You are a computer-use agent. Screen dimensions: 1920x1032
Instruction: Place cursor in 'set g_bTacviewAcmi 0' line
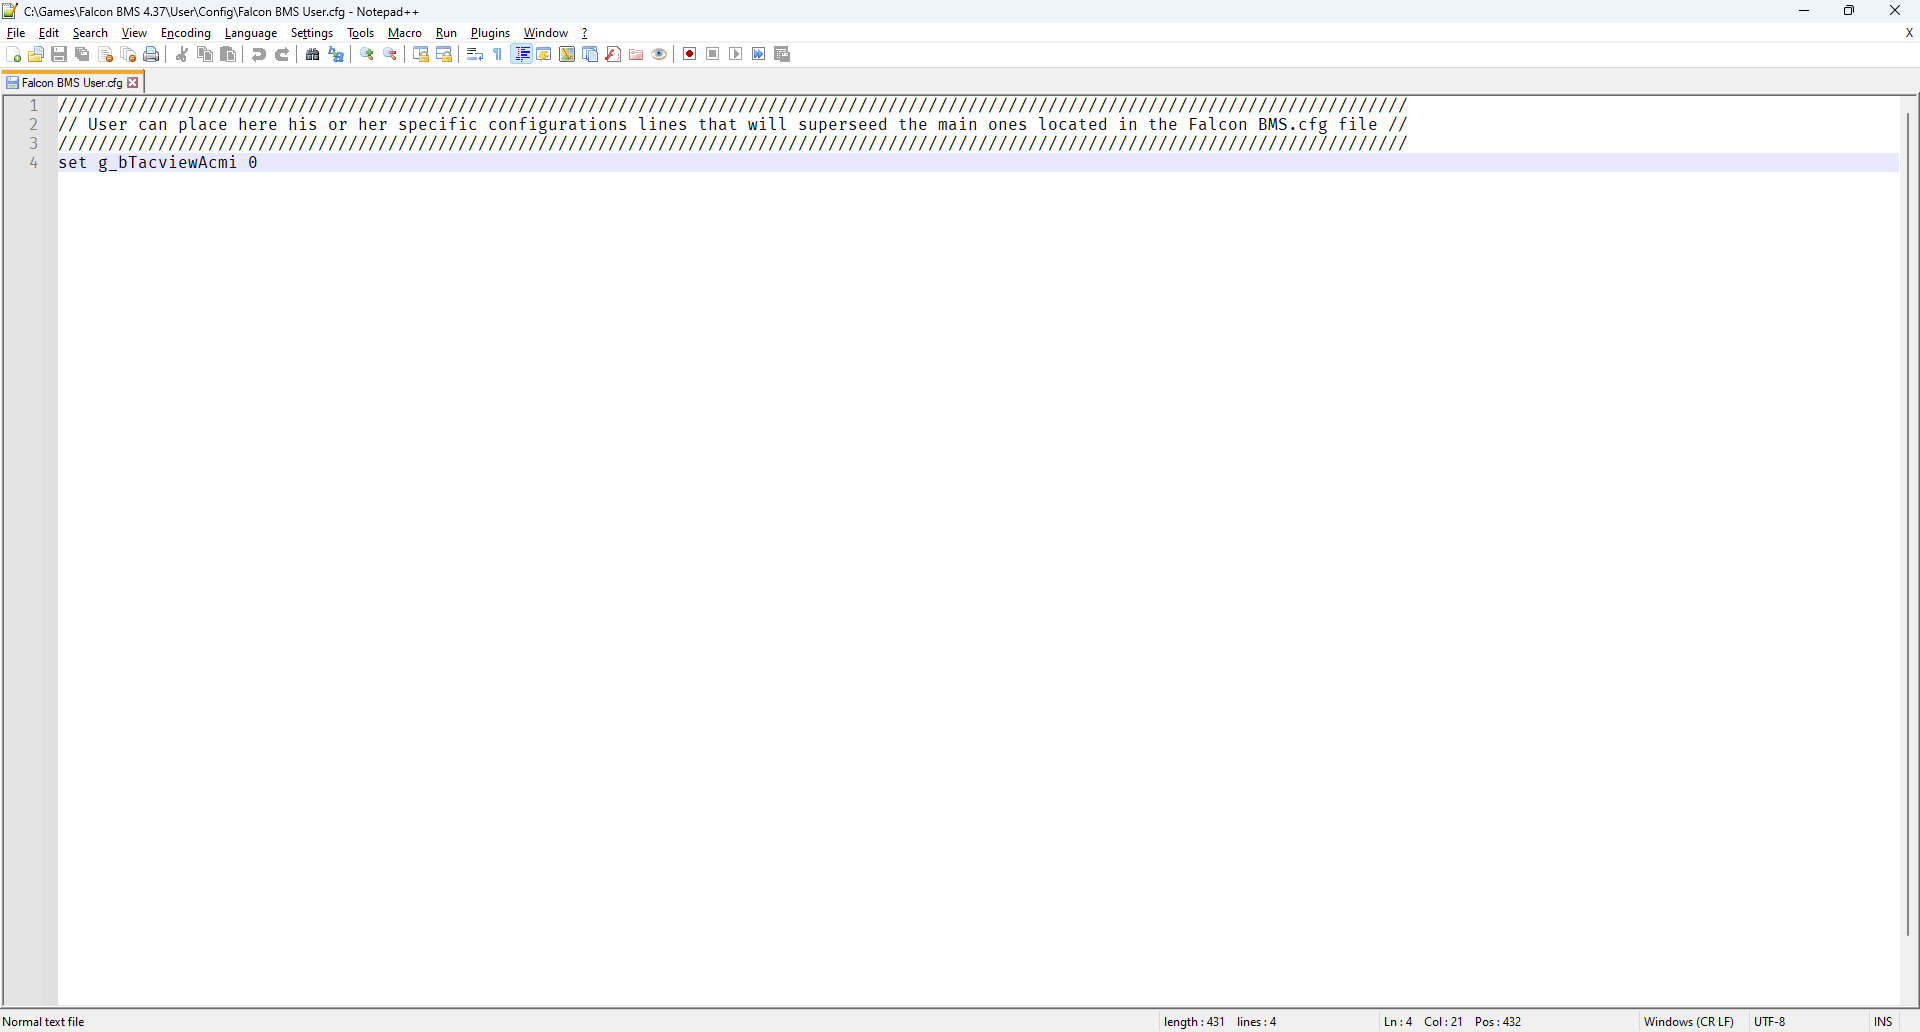coord(158,163)
